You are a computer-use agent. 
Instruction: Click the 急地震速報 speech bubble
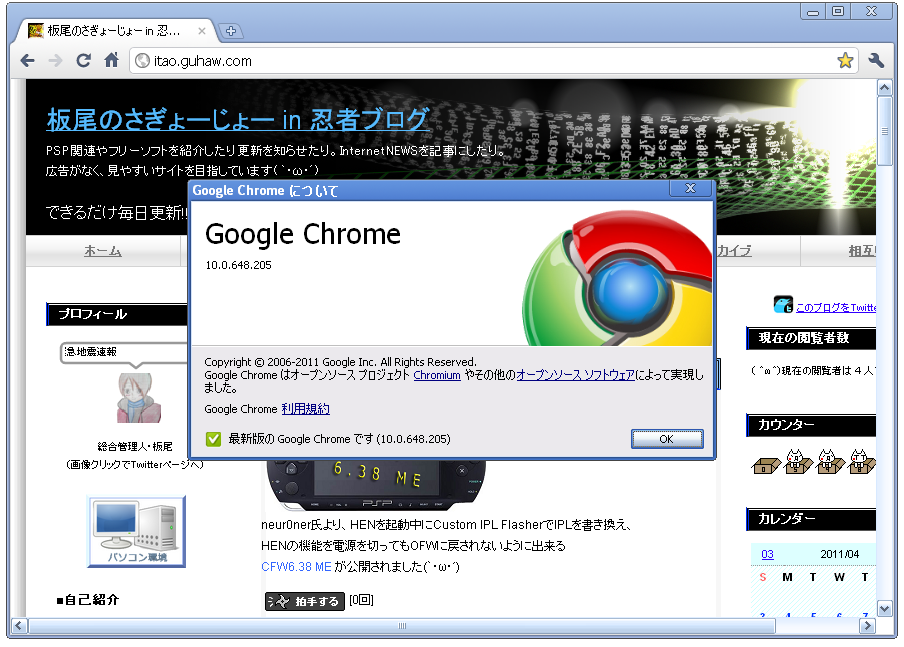tap(124, 353)
